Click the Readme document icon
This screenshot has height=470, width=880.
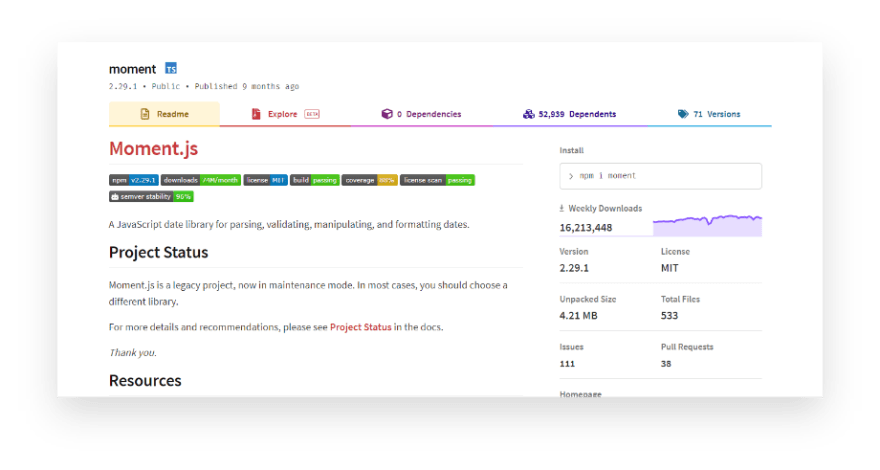point(145,114)
